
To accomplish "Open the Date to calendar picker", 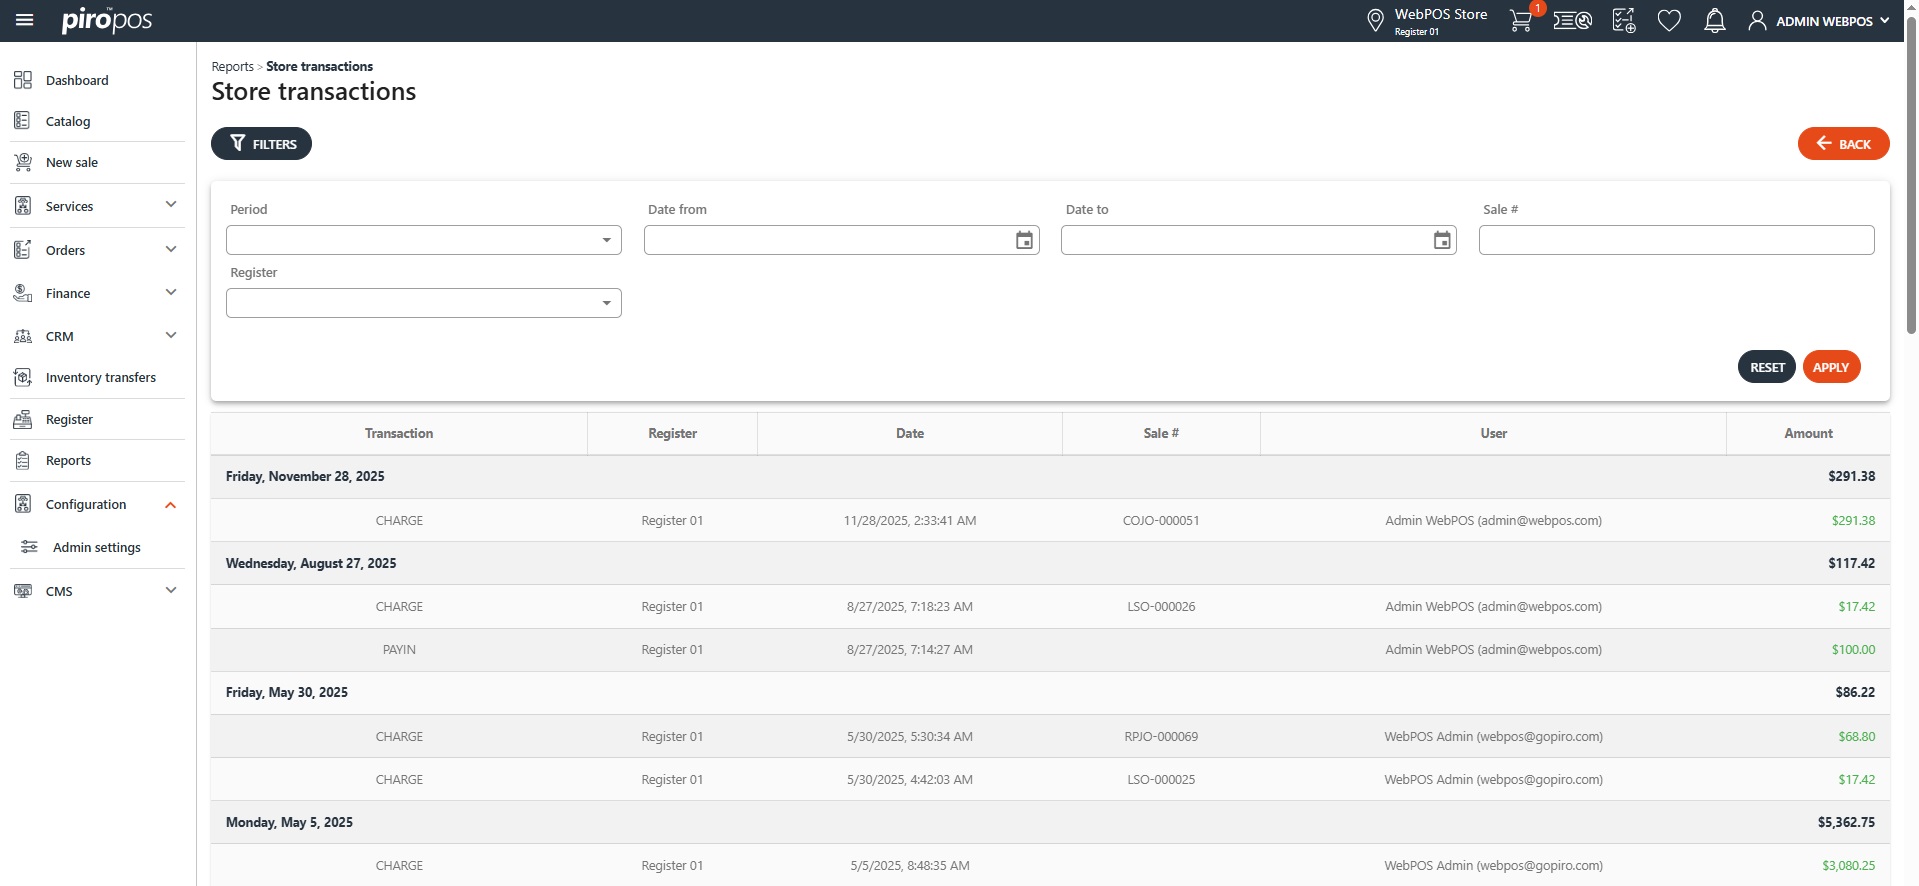I will (x=1441, y=240).
